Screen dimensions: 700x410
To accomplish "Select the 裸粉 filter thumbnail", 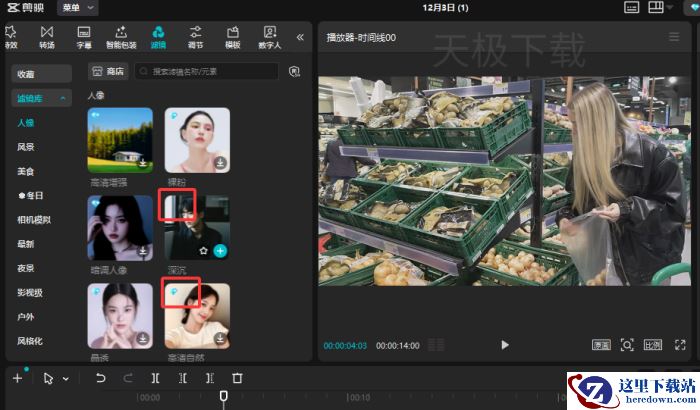I will tap(197, 140).
